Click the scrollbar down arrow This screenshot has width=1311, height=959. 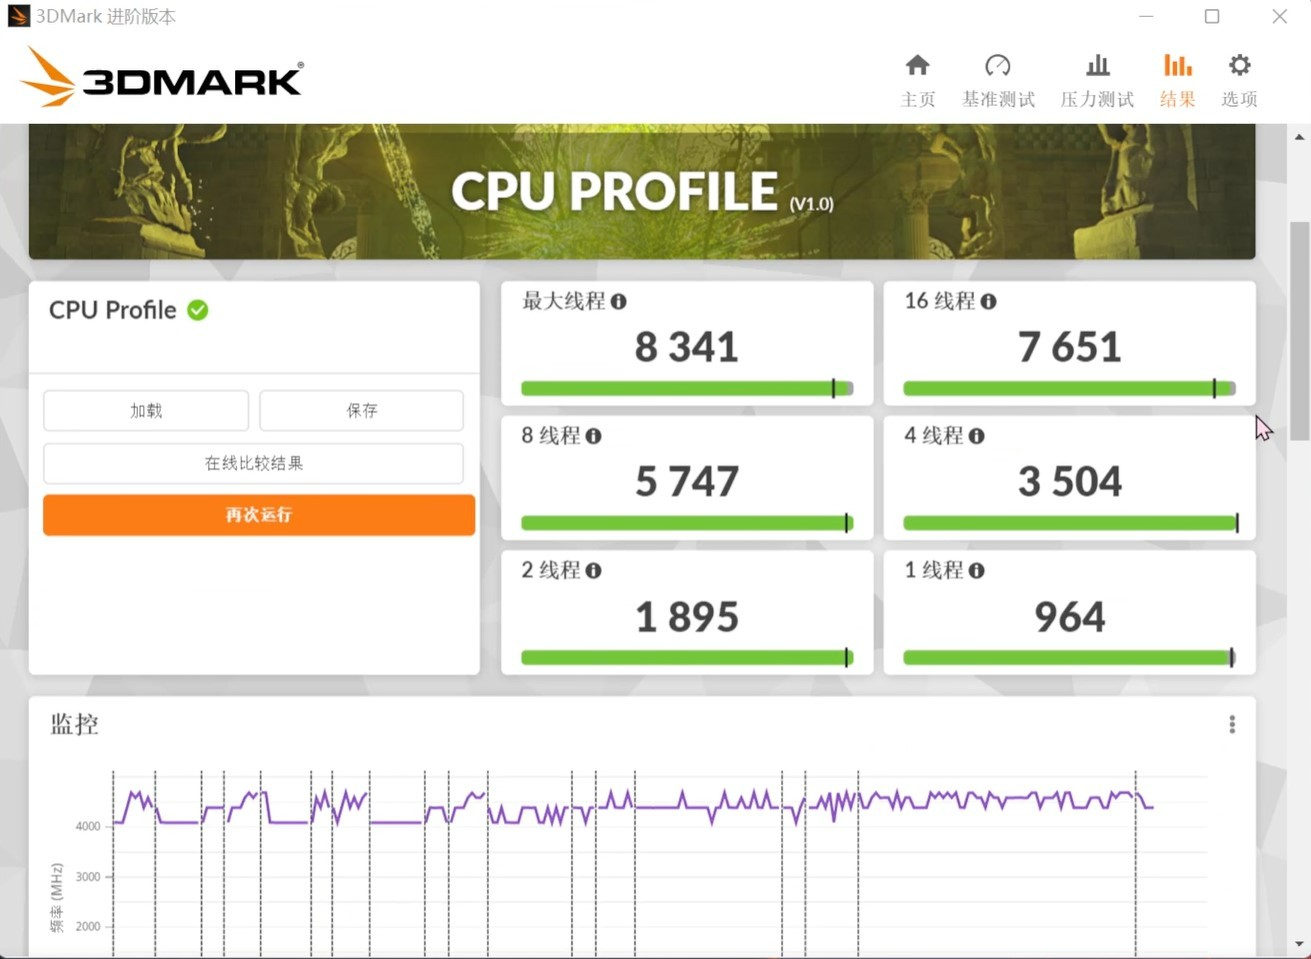click(x=1299, y=943)
